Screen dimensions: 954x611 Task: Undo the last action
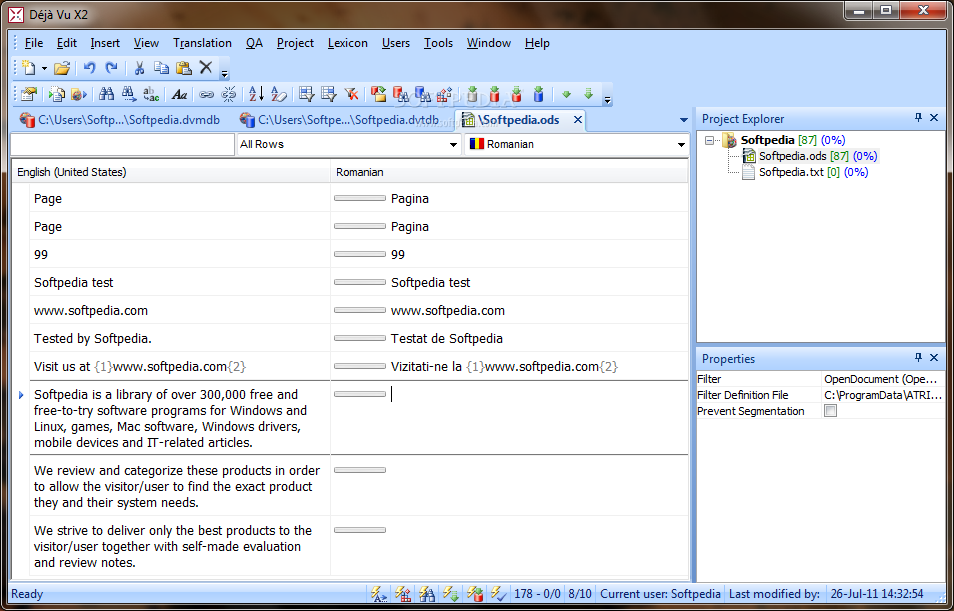89,68
